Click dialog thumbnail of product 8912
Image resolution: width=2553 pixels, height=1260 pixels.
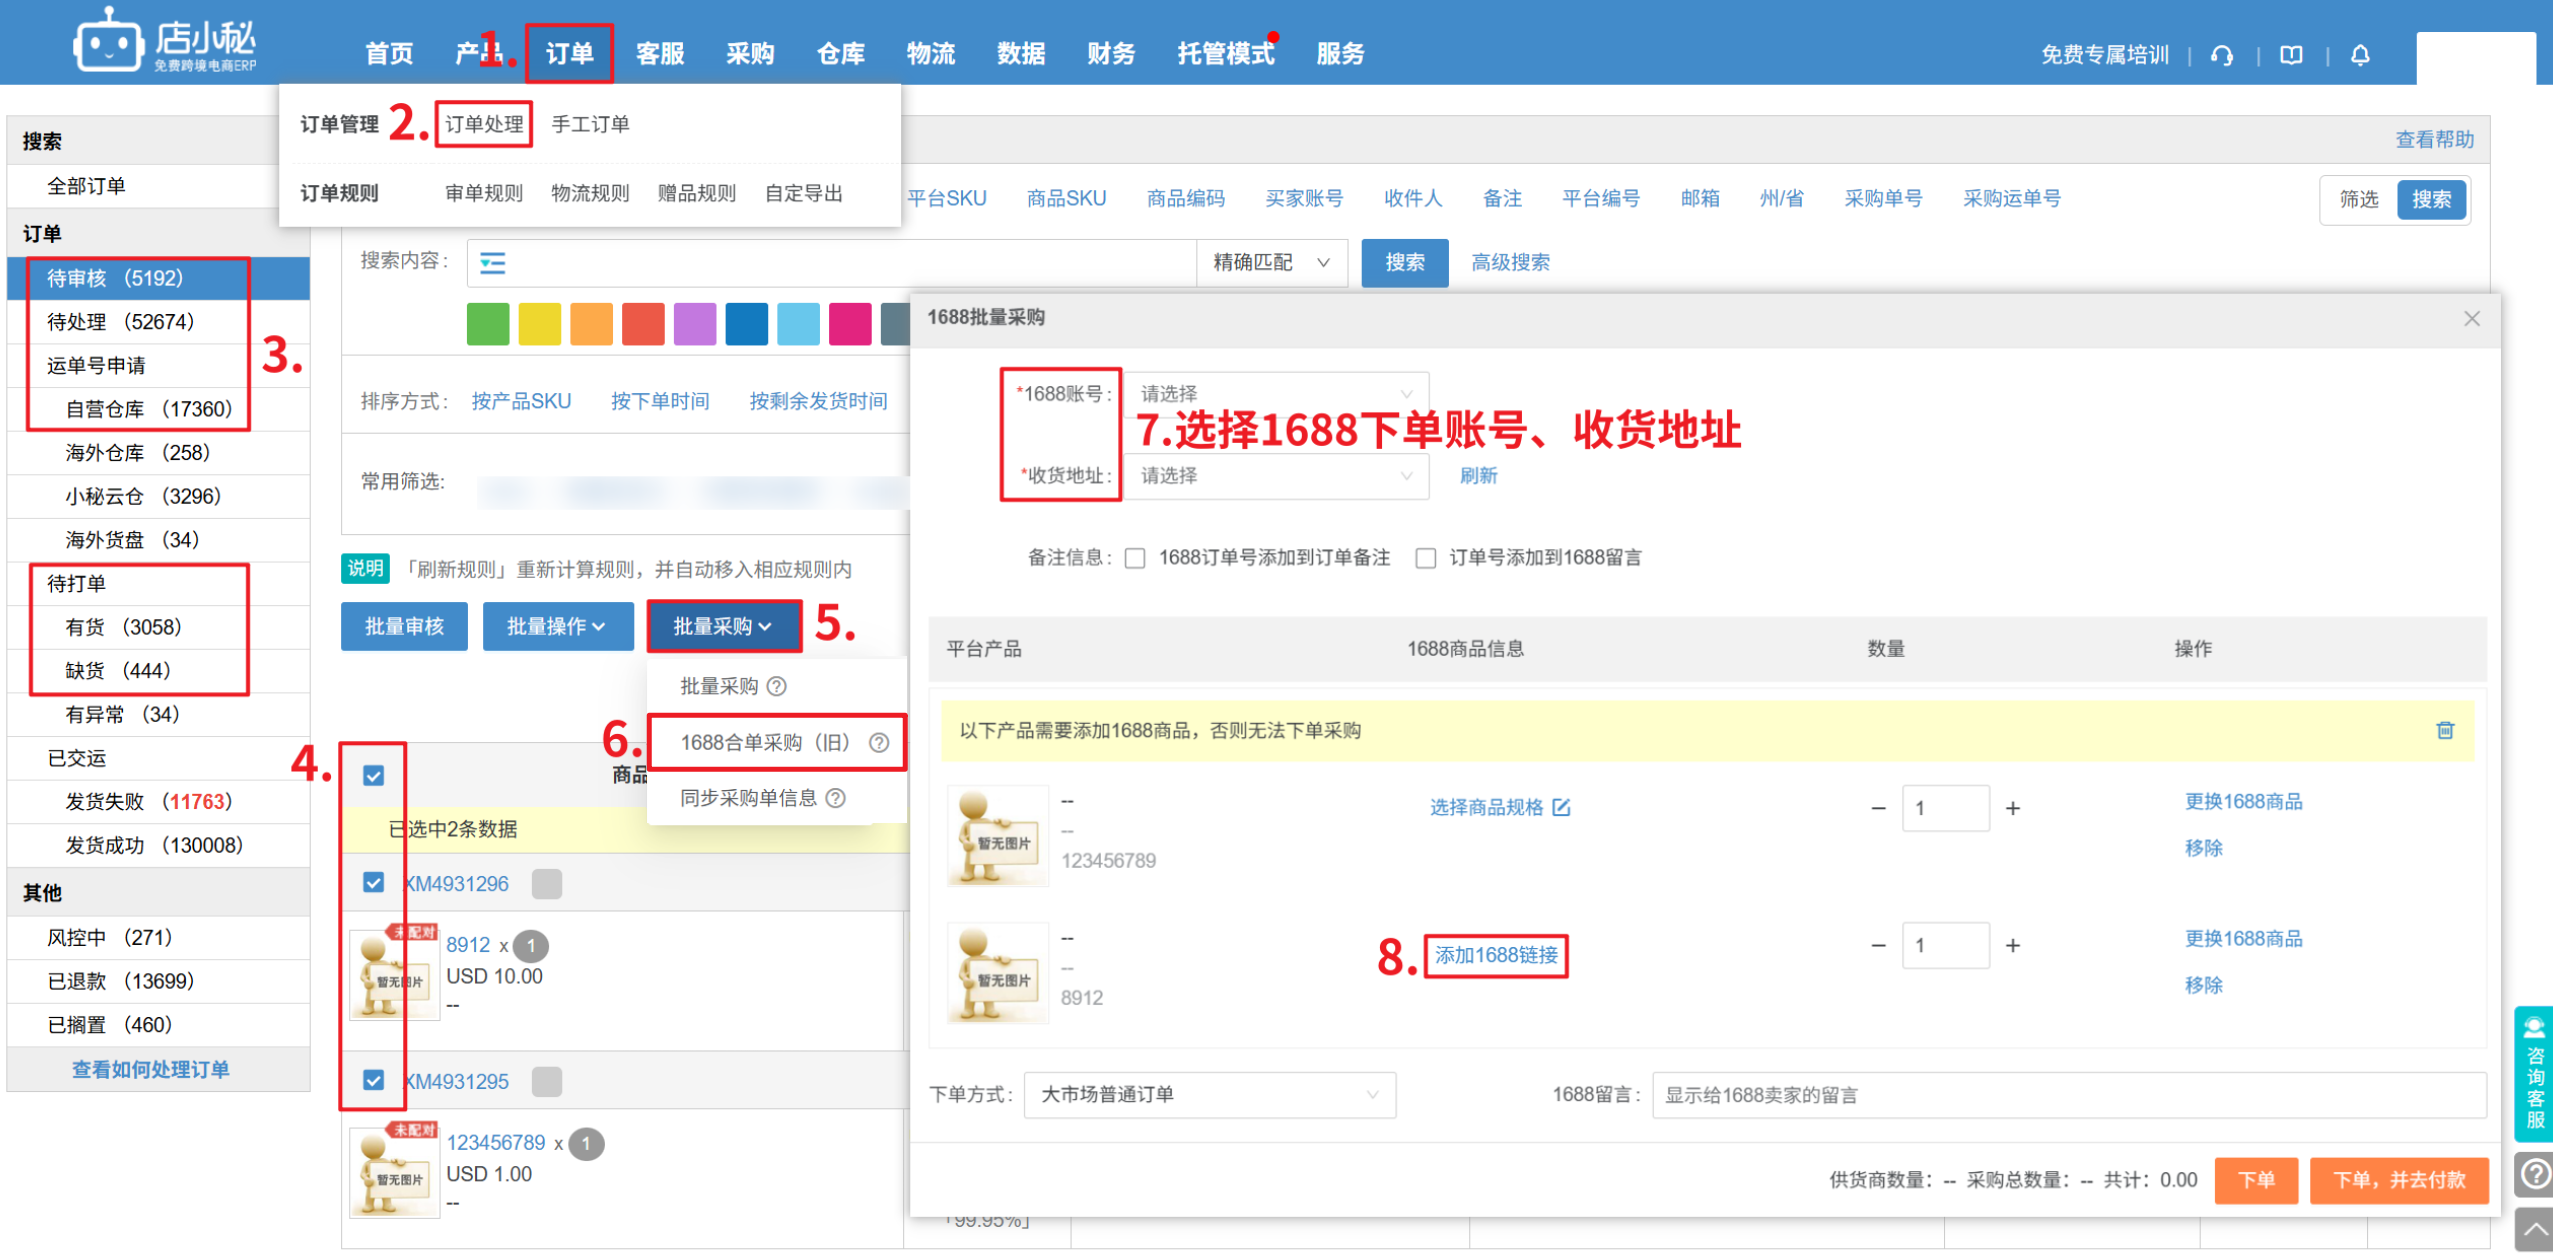tap(998, 973)
